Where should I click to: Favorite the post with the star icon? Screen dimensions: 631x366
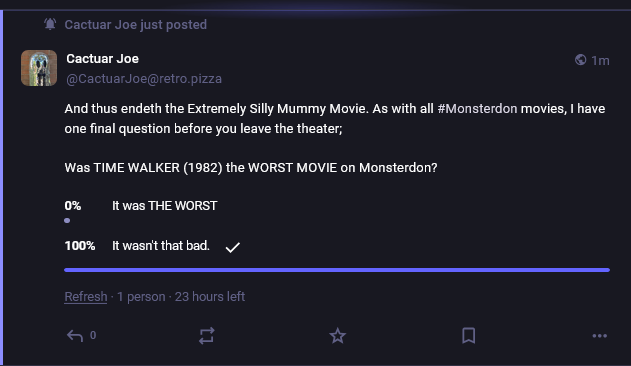(338, 335)
